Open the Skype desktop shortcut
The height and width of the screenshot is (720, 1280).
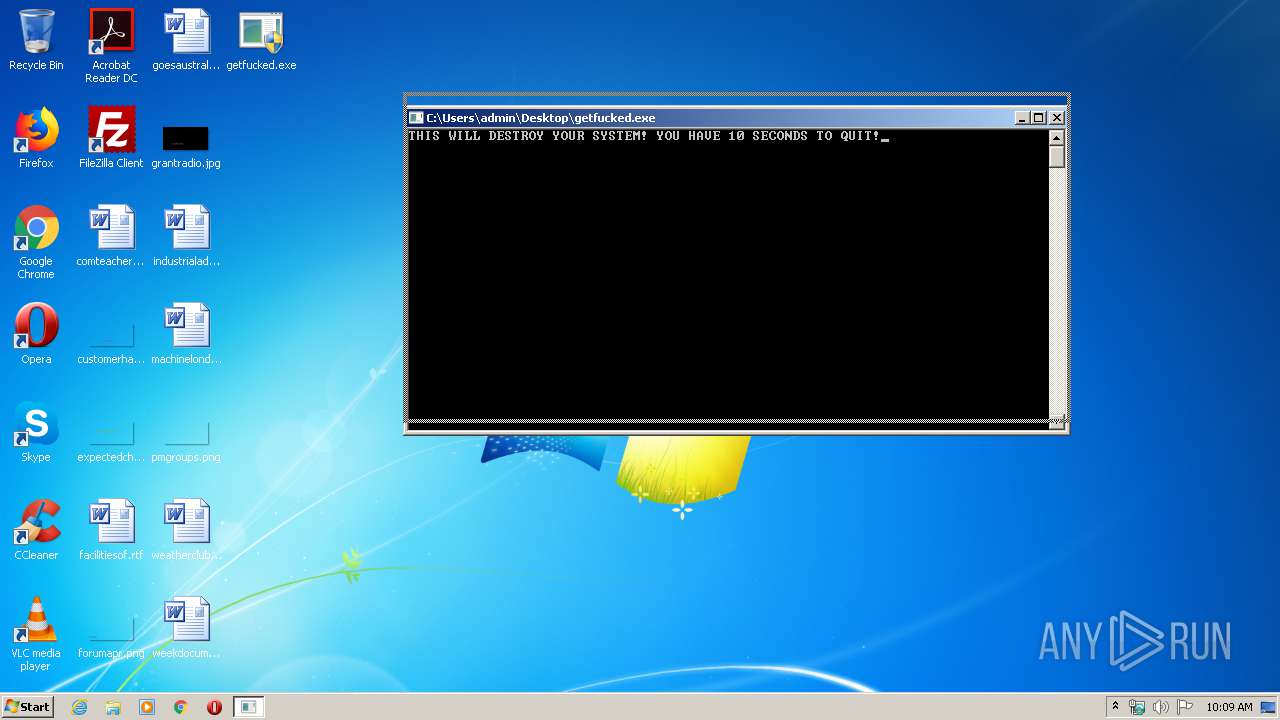click(x=36, y=432)
